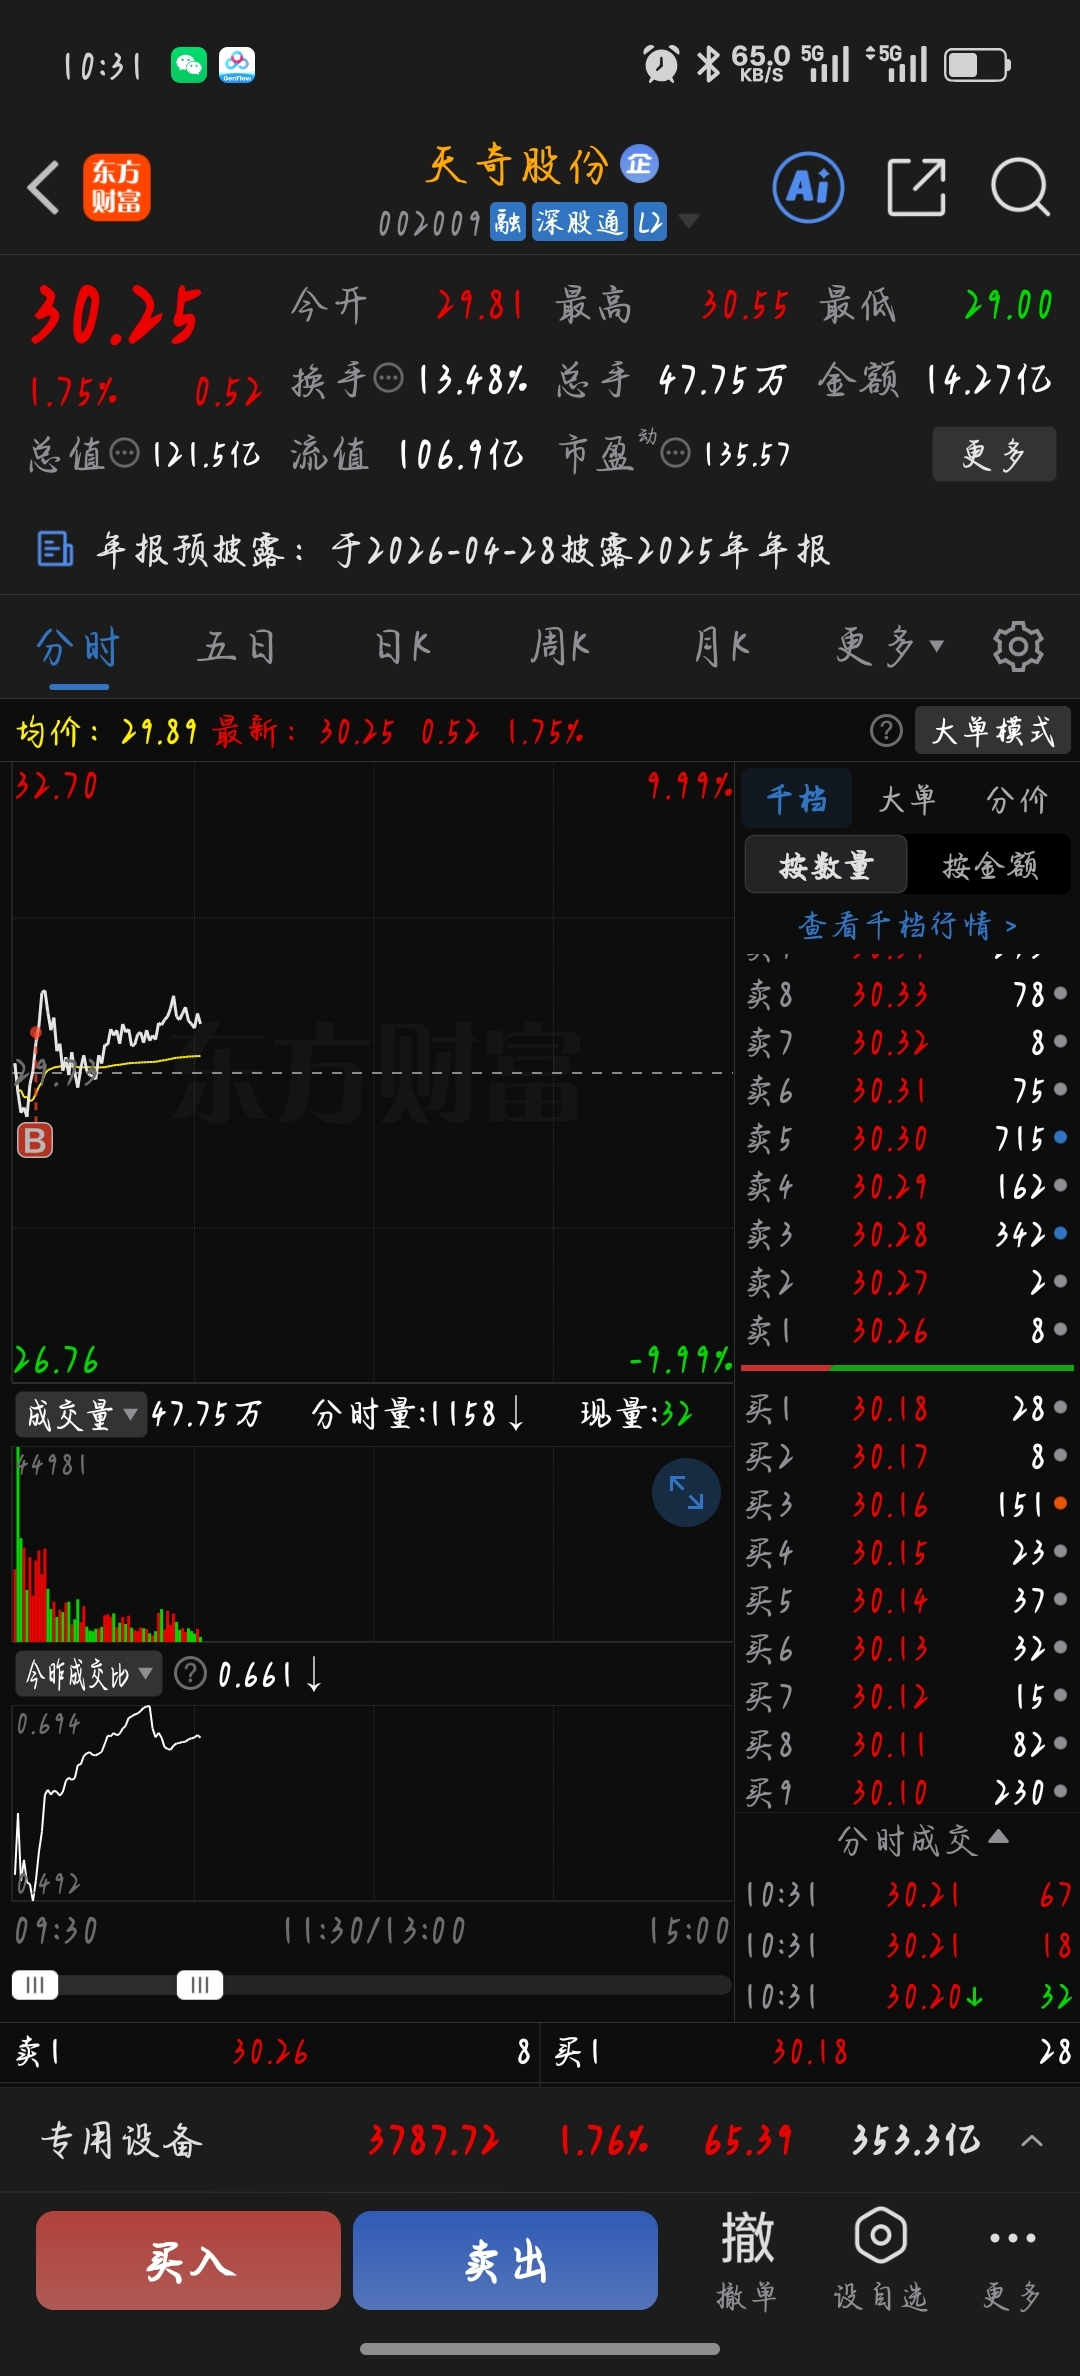1080x2376 pixels.
Task: Tap the red 买入 buy button
Action: [x=188, y=2260]
